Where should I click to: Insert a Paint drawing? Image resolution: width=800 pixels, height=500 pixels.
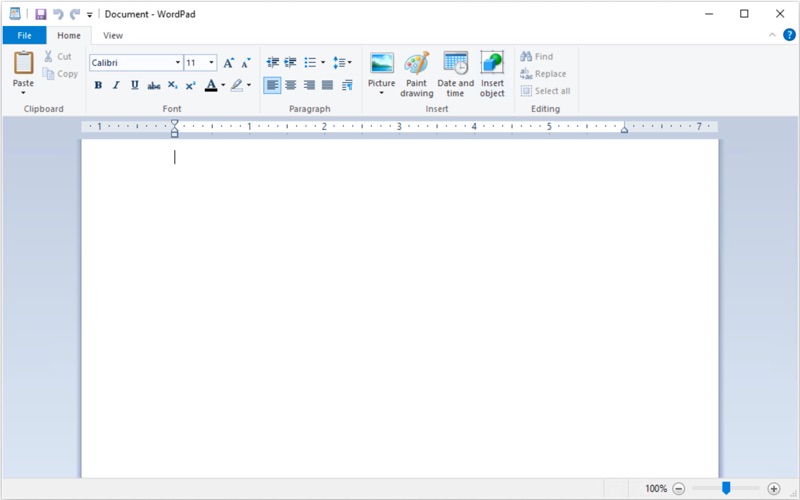[x=417, y=73]
